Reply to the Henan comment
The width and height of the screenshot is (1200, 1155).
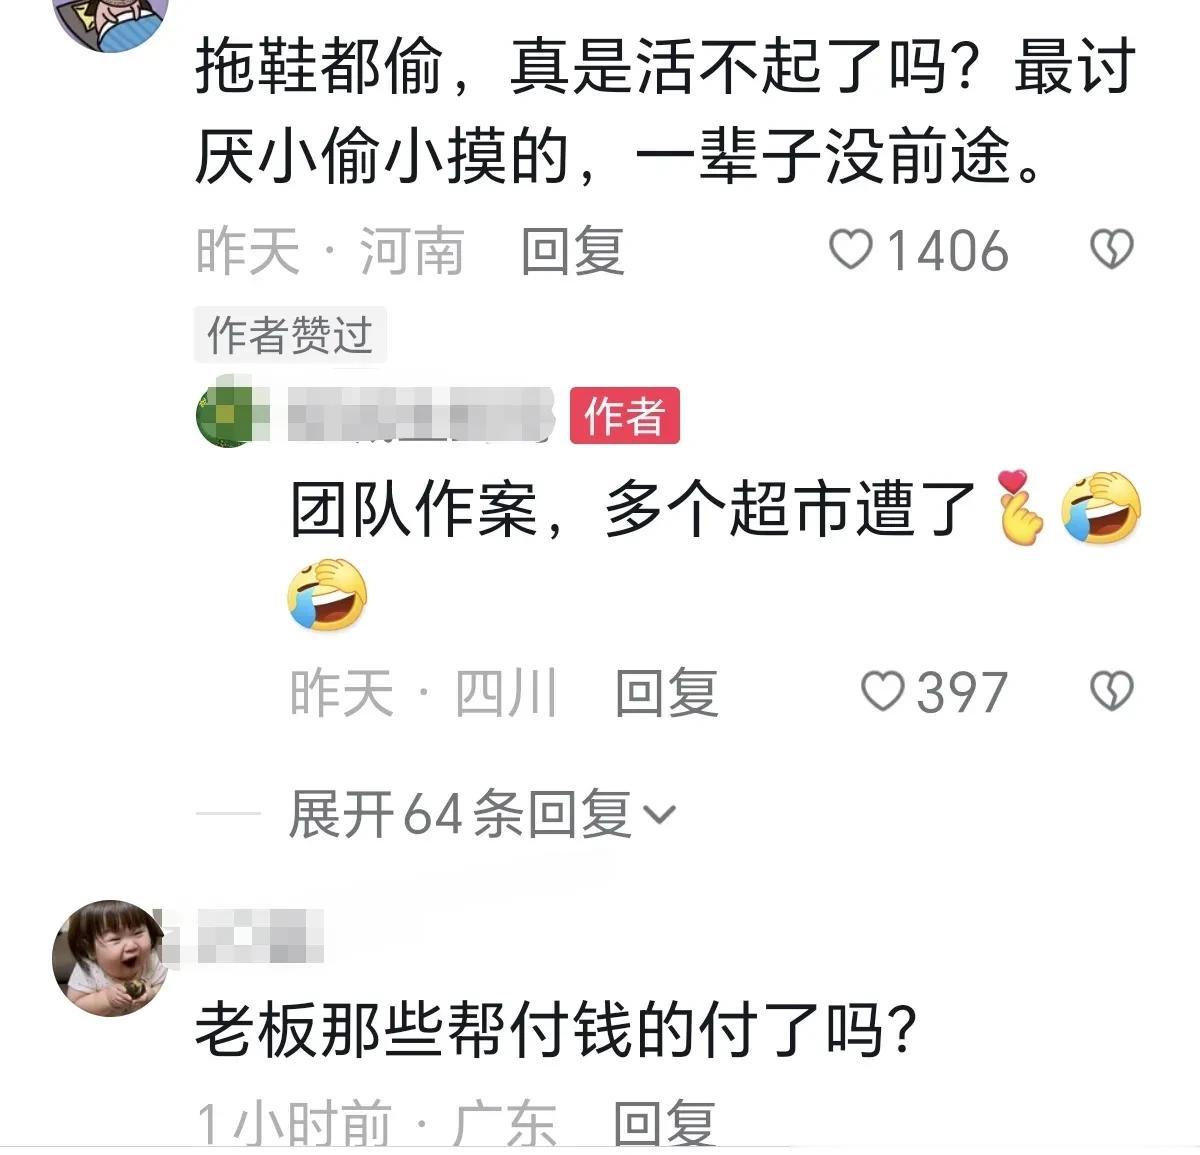(x=573, y=250)
